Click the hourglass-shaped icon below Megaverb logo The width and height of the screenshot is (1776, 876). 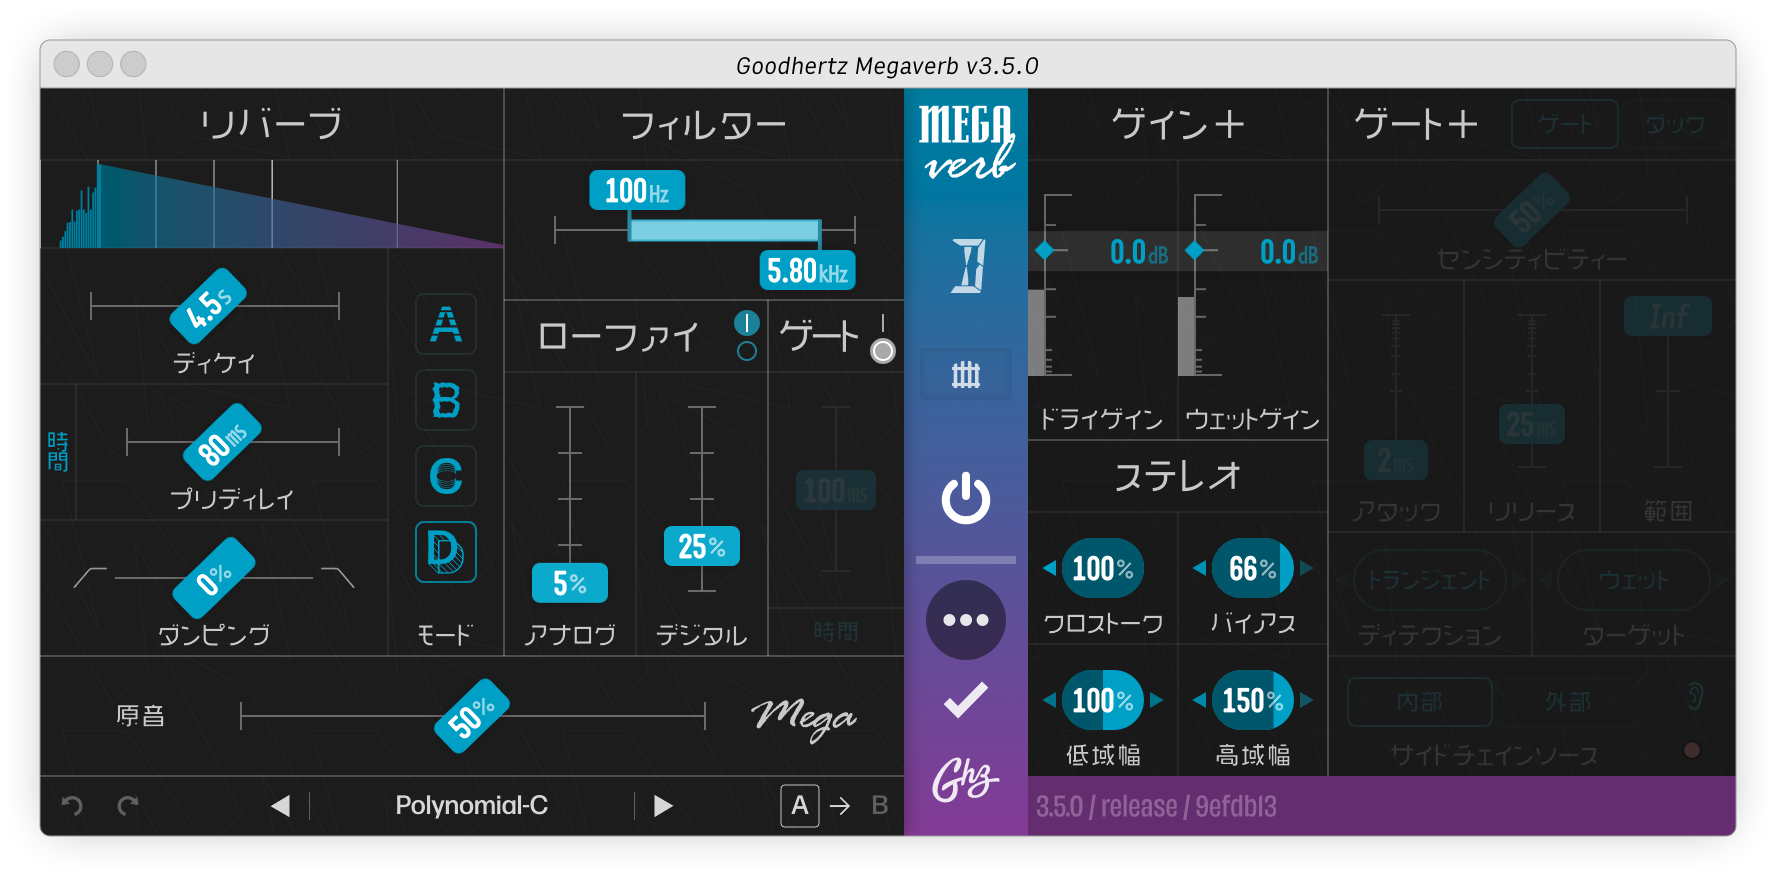pyautogui.click(x=967, y=266)
